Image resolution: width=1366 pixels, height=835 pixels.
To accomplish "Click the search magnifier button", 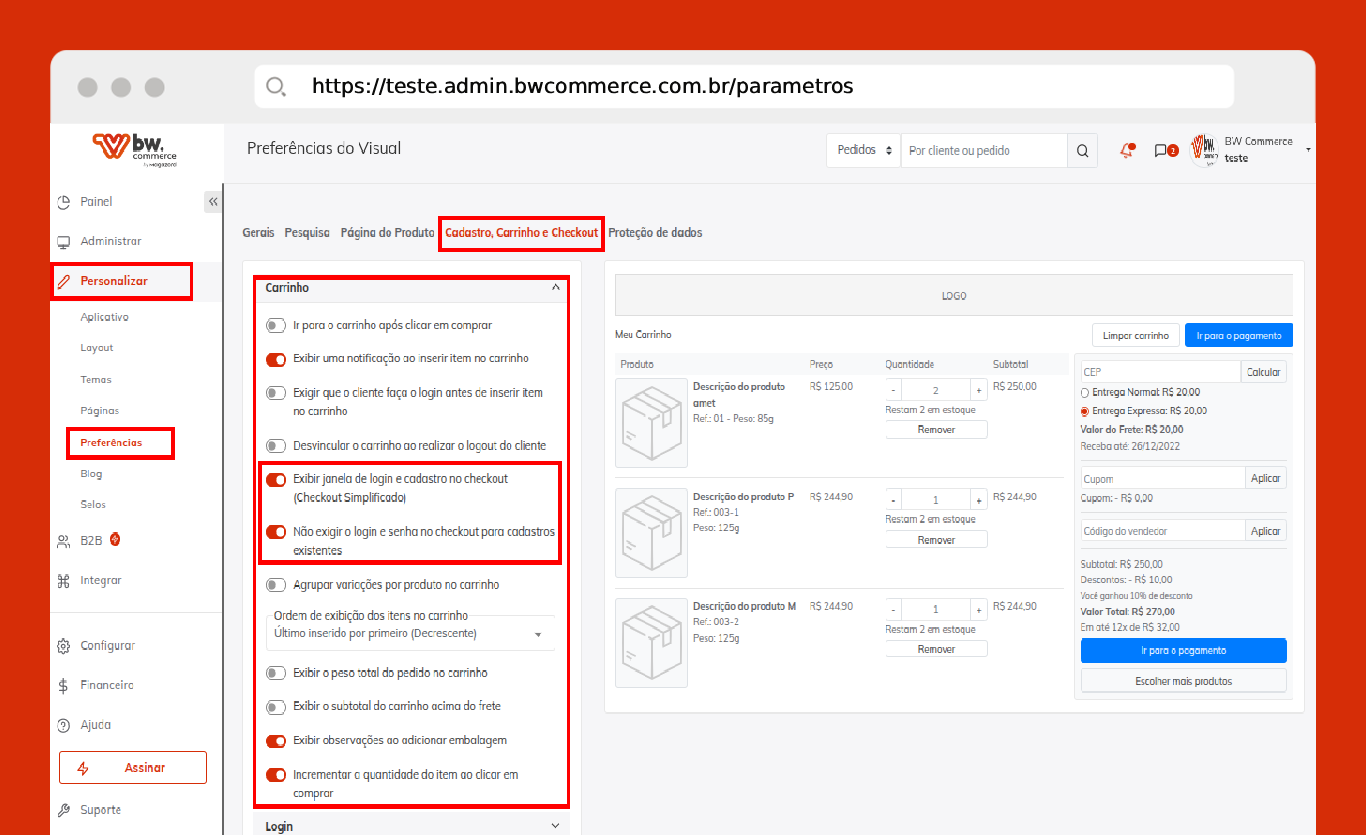I will (x=1082, y=151).
